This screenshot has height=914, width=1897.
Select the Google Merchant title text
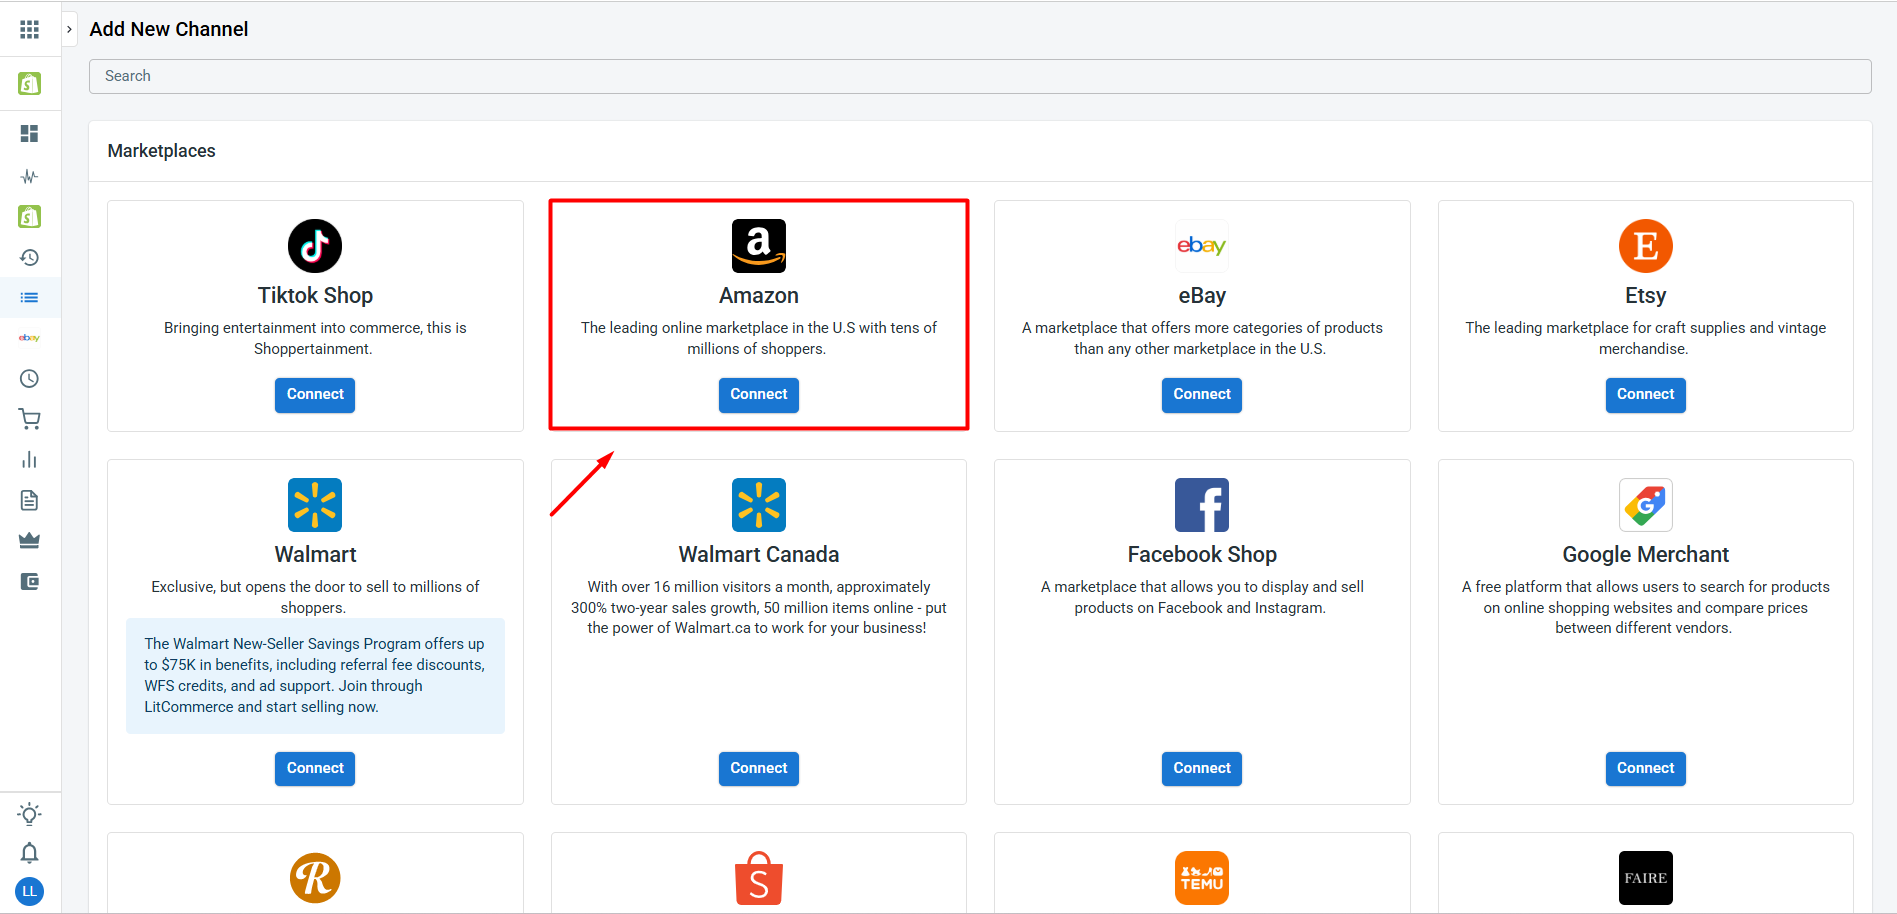(1646, 555)
